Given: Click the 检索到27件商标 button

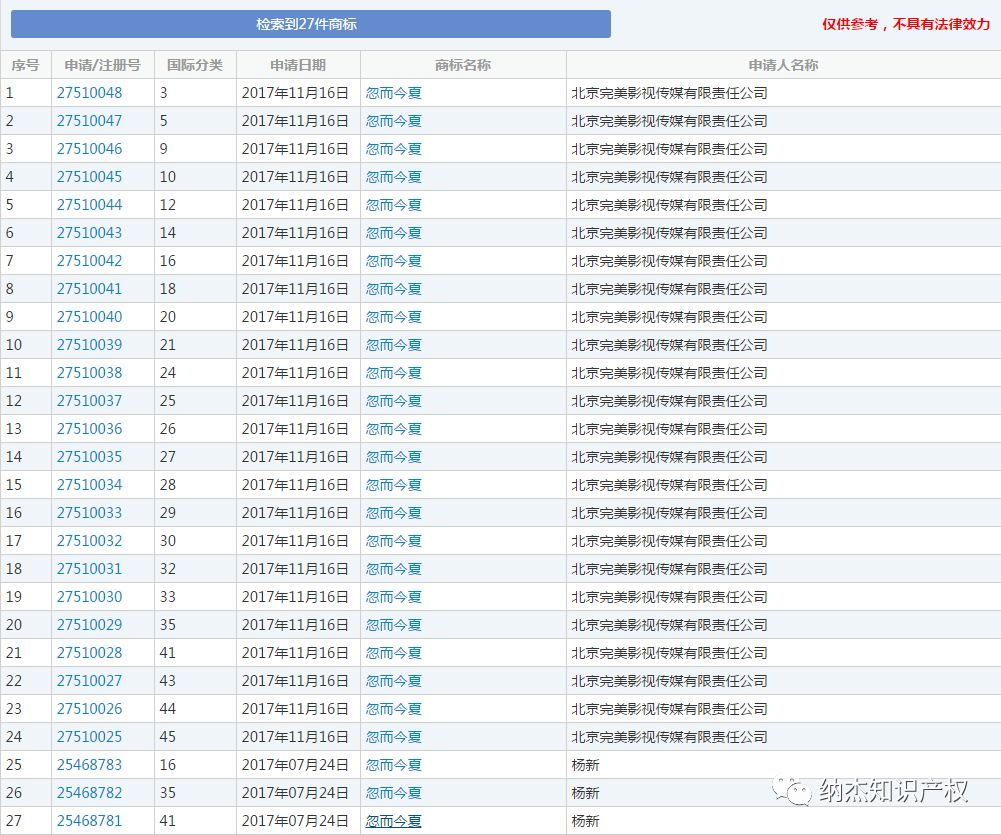Looking at the screenshot, I should pyautogui.click(x=311, y=24).
